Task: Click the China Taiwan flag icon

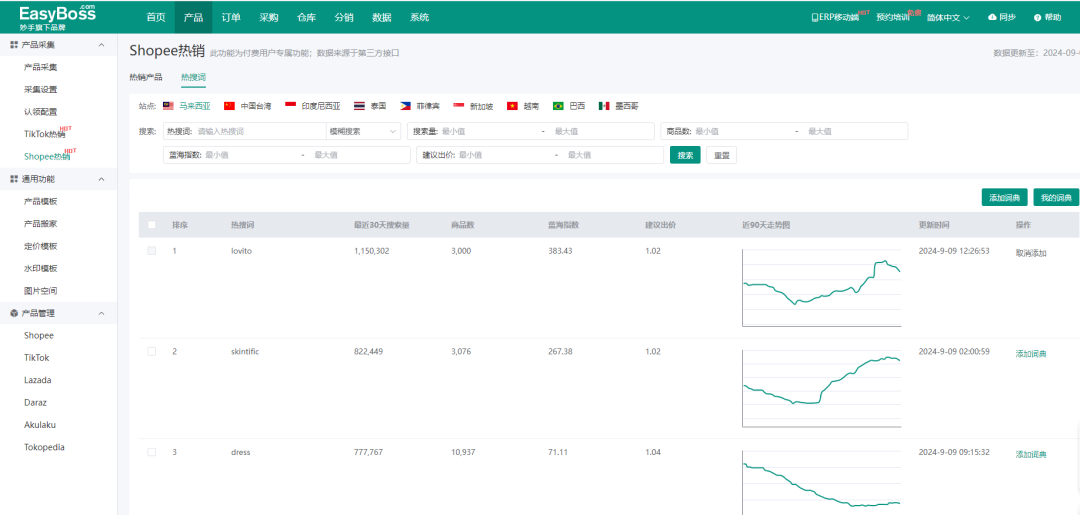Action: pyautogui.click(x=229, y=106)
